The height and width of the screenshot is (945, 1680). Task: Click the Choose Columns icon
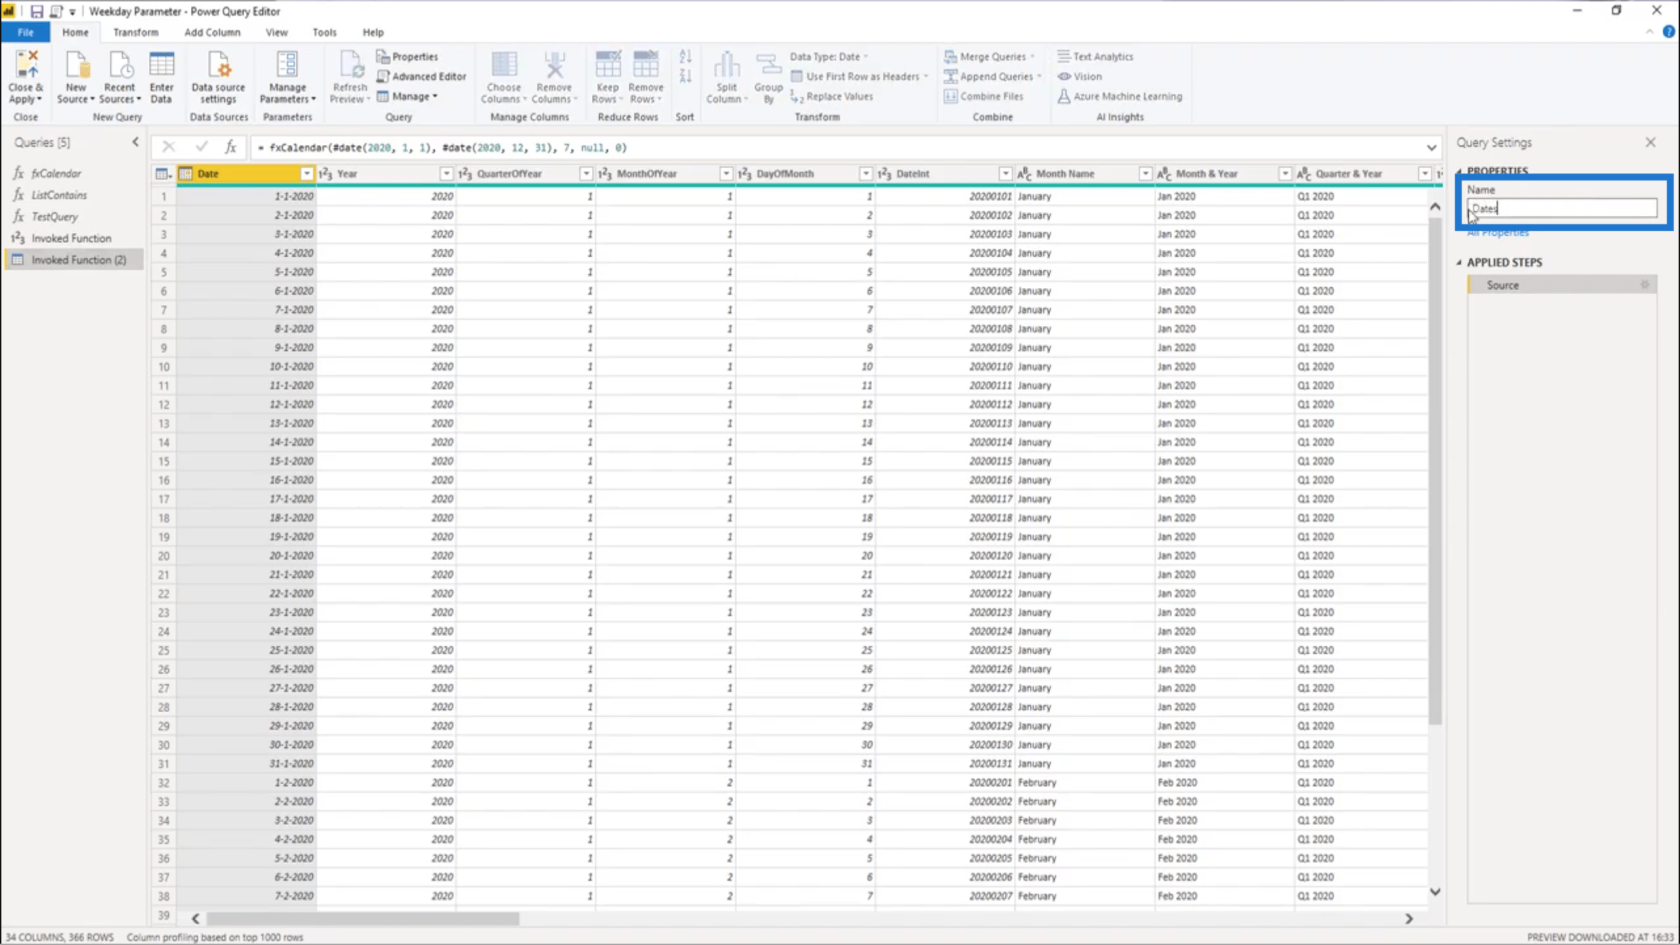click(x=503, y=77)
